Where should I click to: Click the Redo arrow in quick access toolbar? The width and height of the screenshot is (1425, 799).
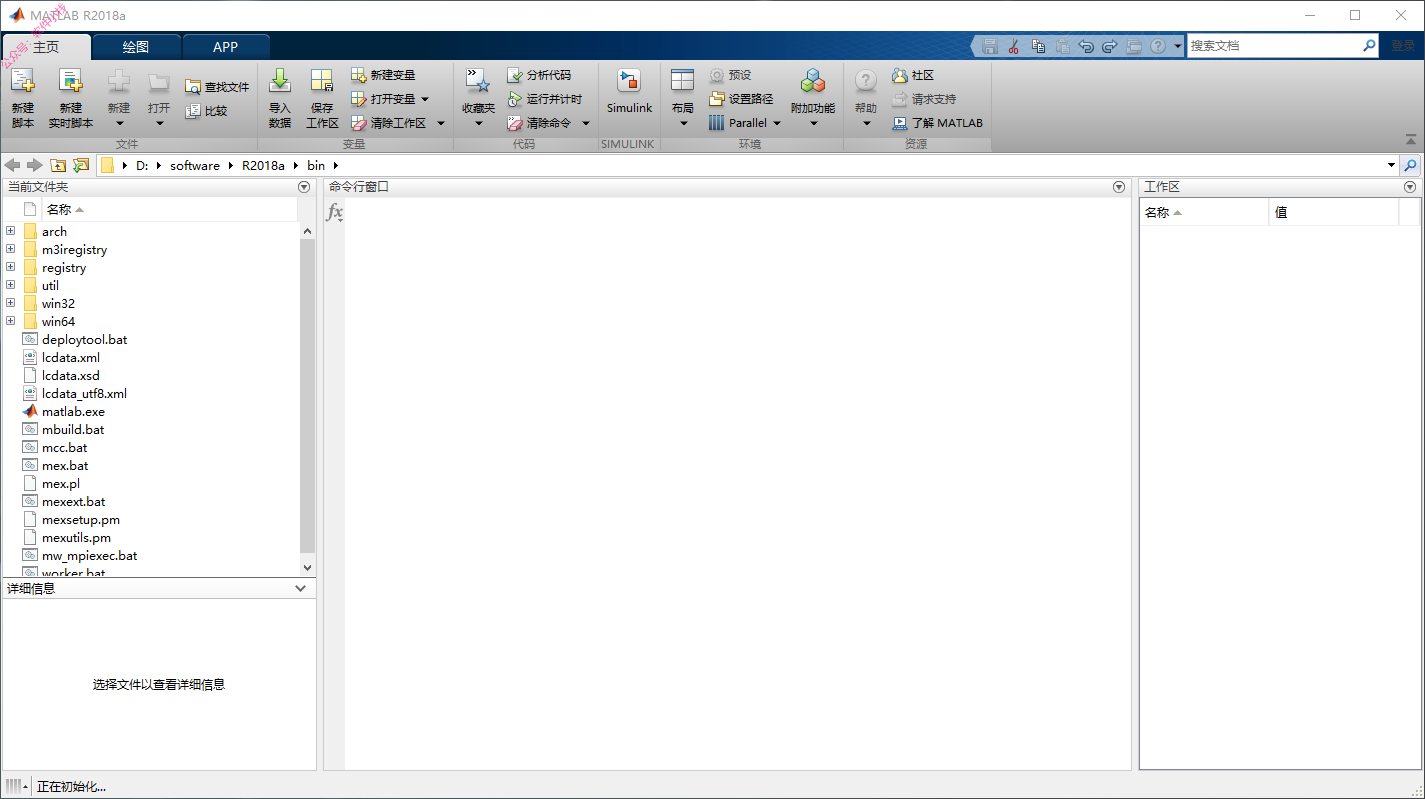tap(1110, 46)
